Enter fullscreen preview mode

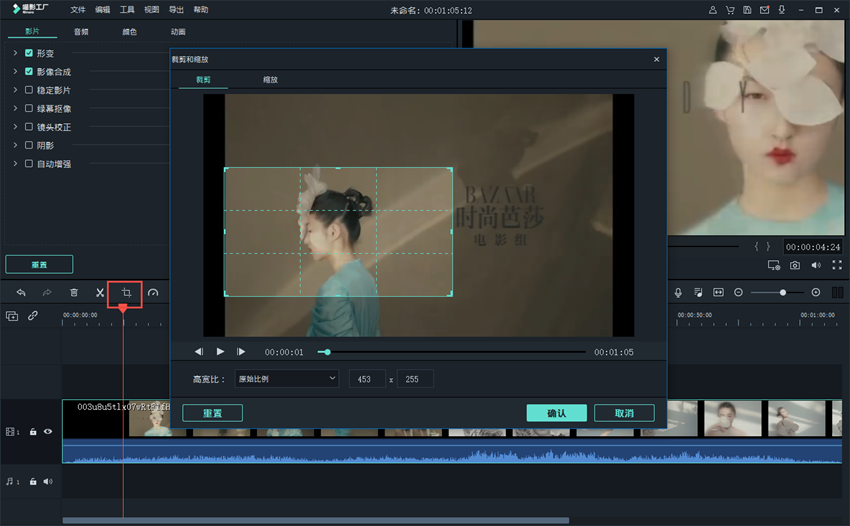836,265
